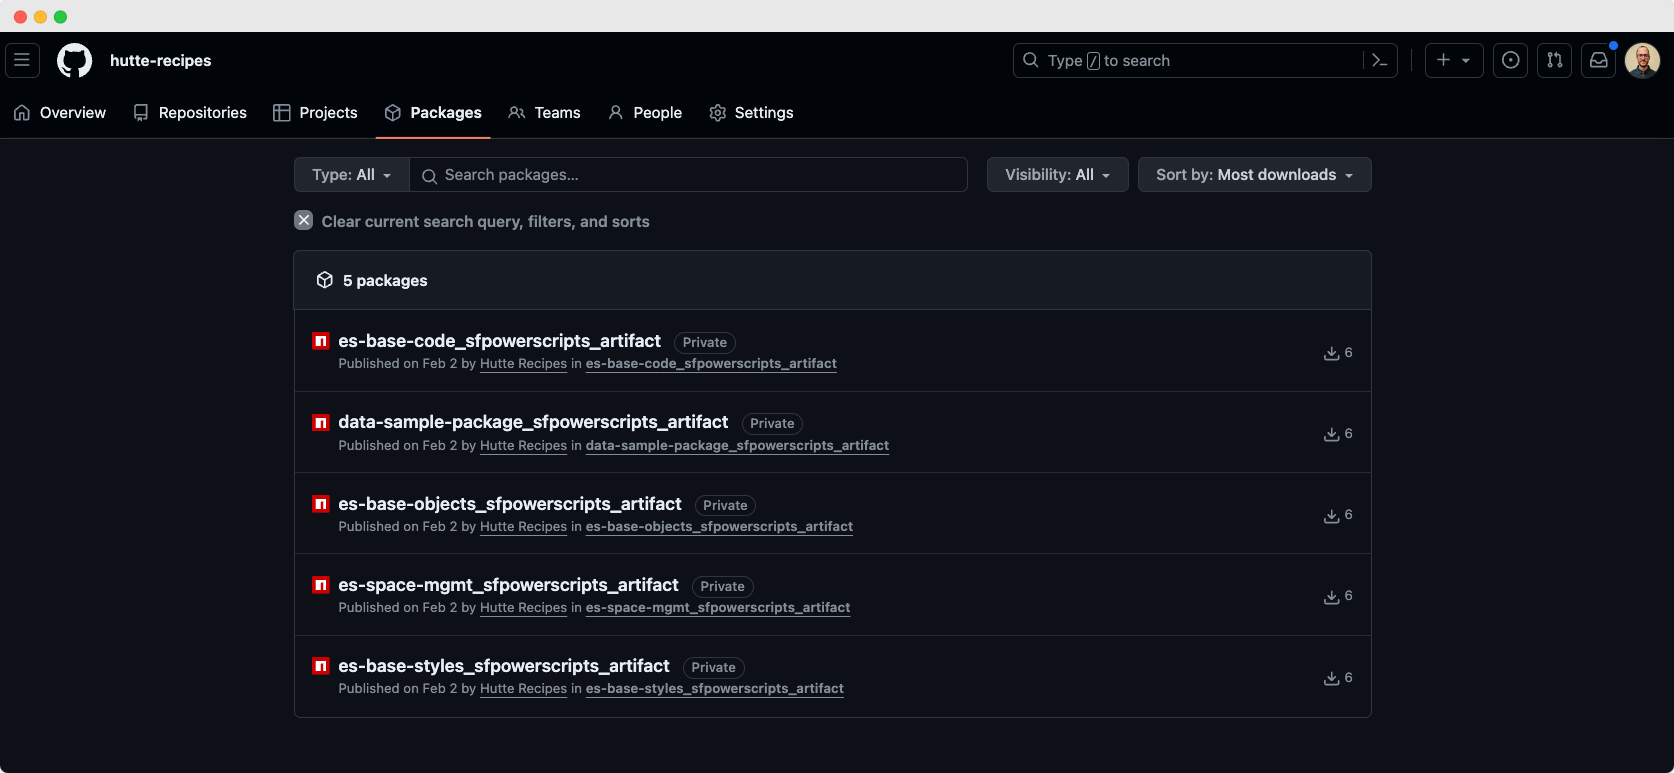The height and width of the screenshot is (773, 1674).
Task: Open es-base-styles_sfpowerscripts_artifact repository link
Action: [715, 689]
